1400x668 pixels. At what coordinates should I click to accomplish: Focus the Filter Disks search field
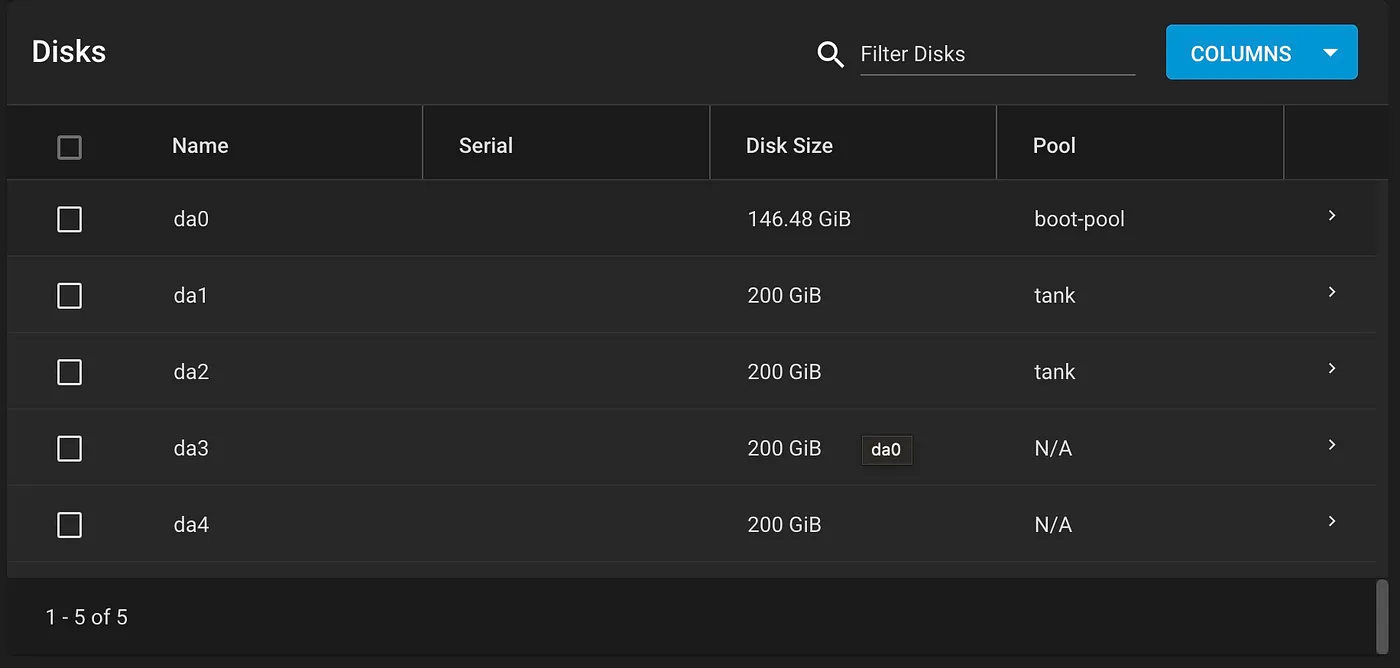coord(997,54)
